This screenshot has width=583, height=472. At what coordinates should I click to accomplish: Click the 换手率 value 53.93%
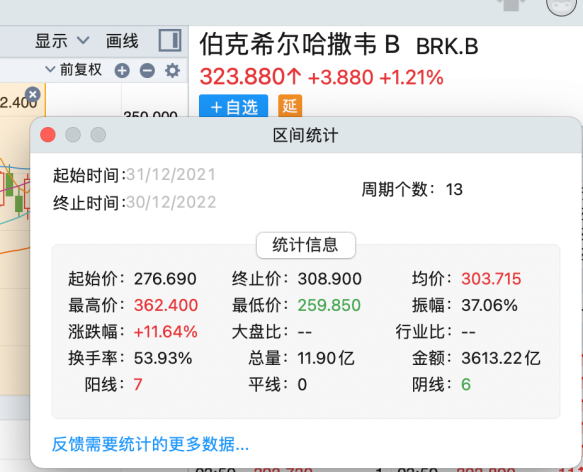click(x=163, y=358)
